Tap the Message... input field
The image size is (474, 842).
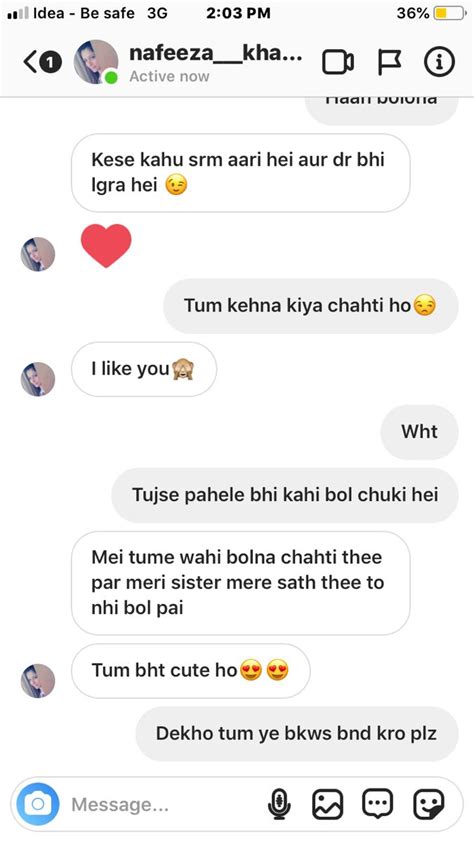[x=161, y=804]
